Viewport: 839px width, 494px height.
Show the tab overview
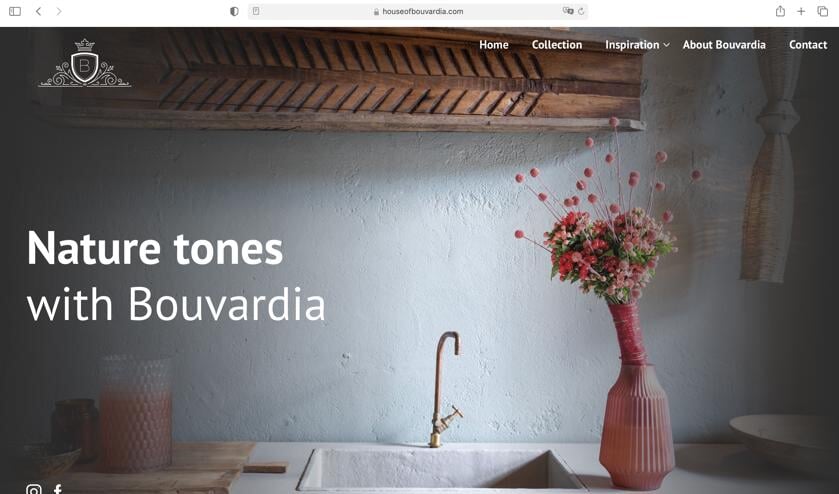(822, 11)
